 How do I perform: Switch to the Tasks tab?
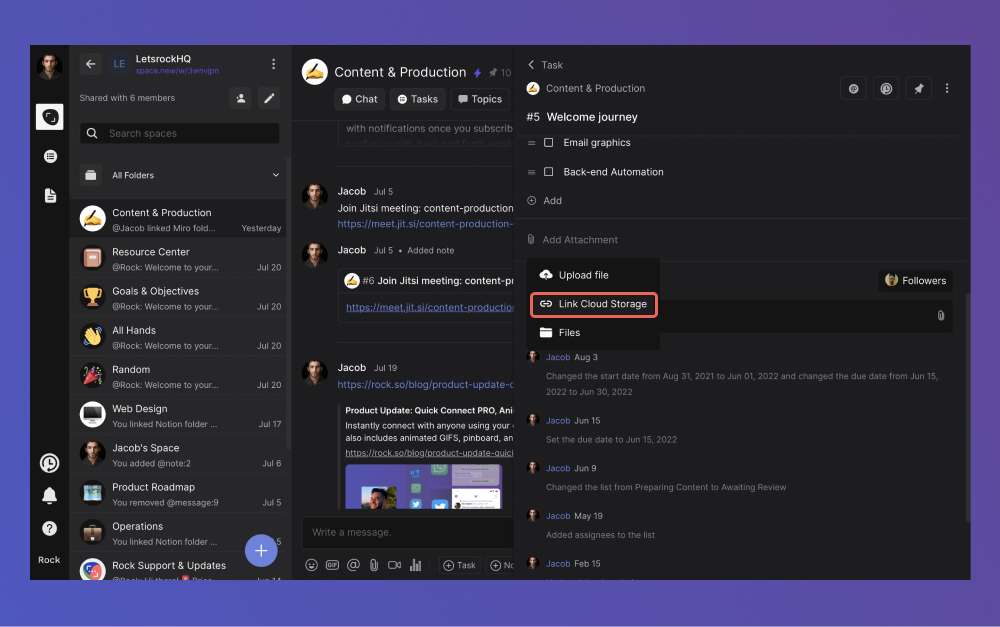coord(417,99)
